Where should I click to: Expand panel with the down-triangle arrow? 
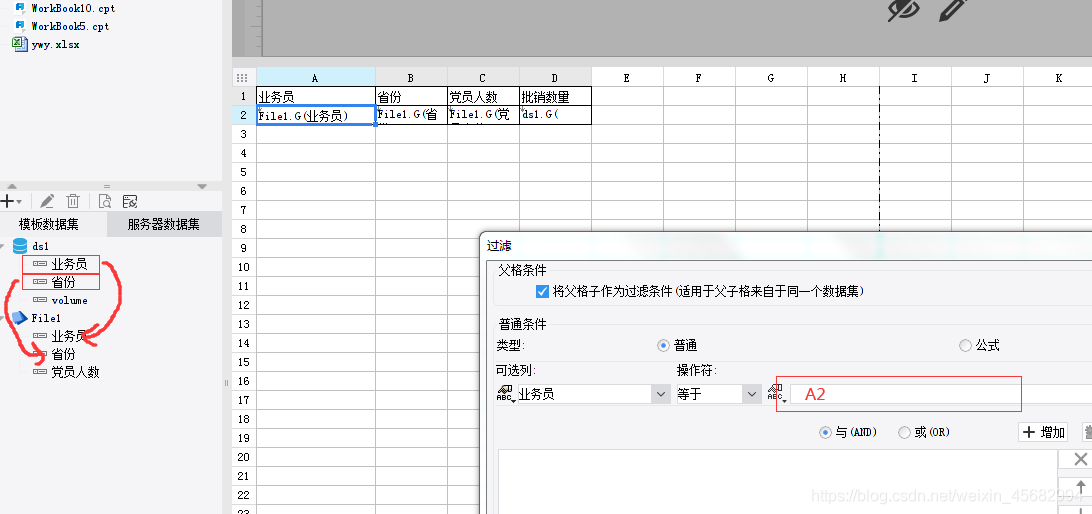[202, 187]
